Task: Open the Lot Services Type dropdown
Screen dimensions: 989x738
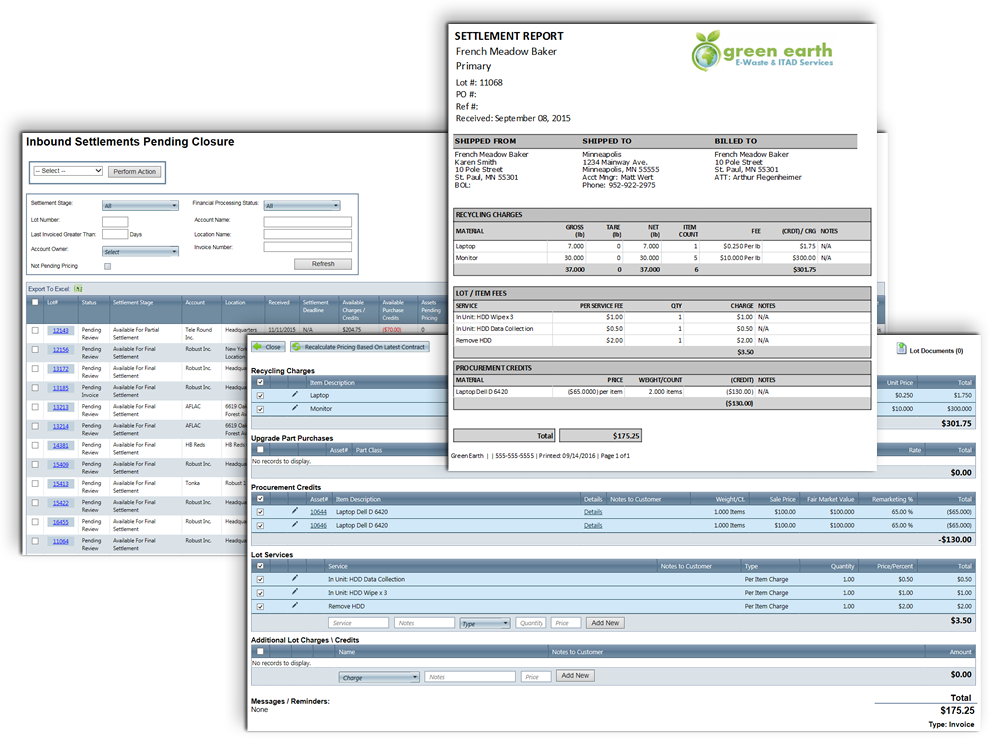Action: click(484, 623)
